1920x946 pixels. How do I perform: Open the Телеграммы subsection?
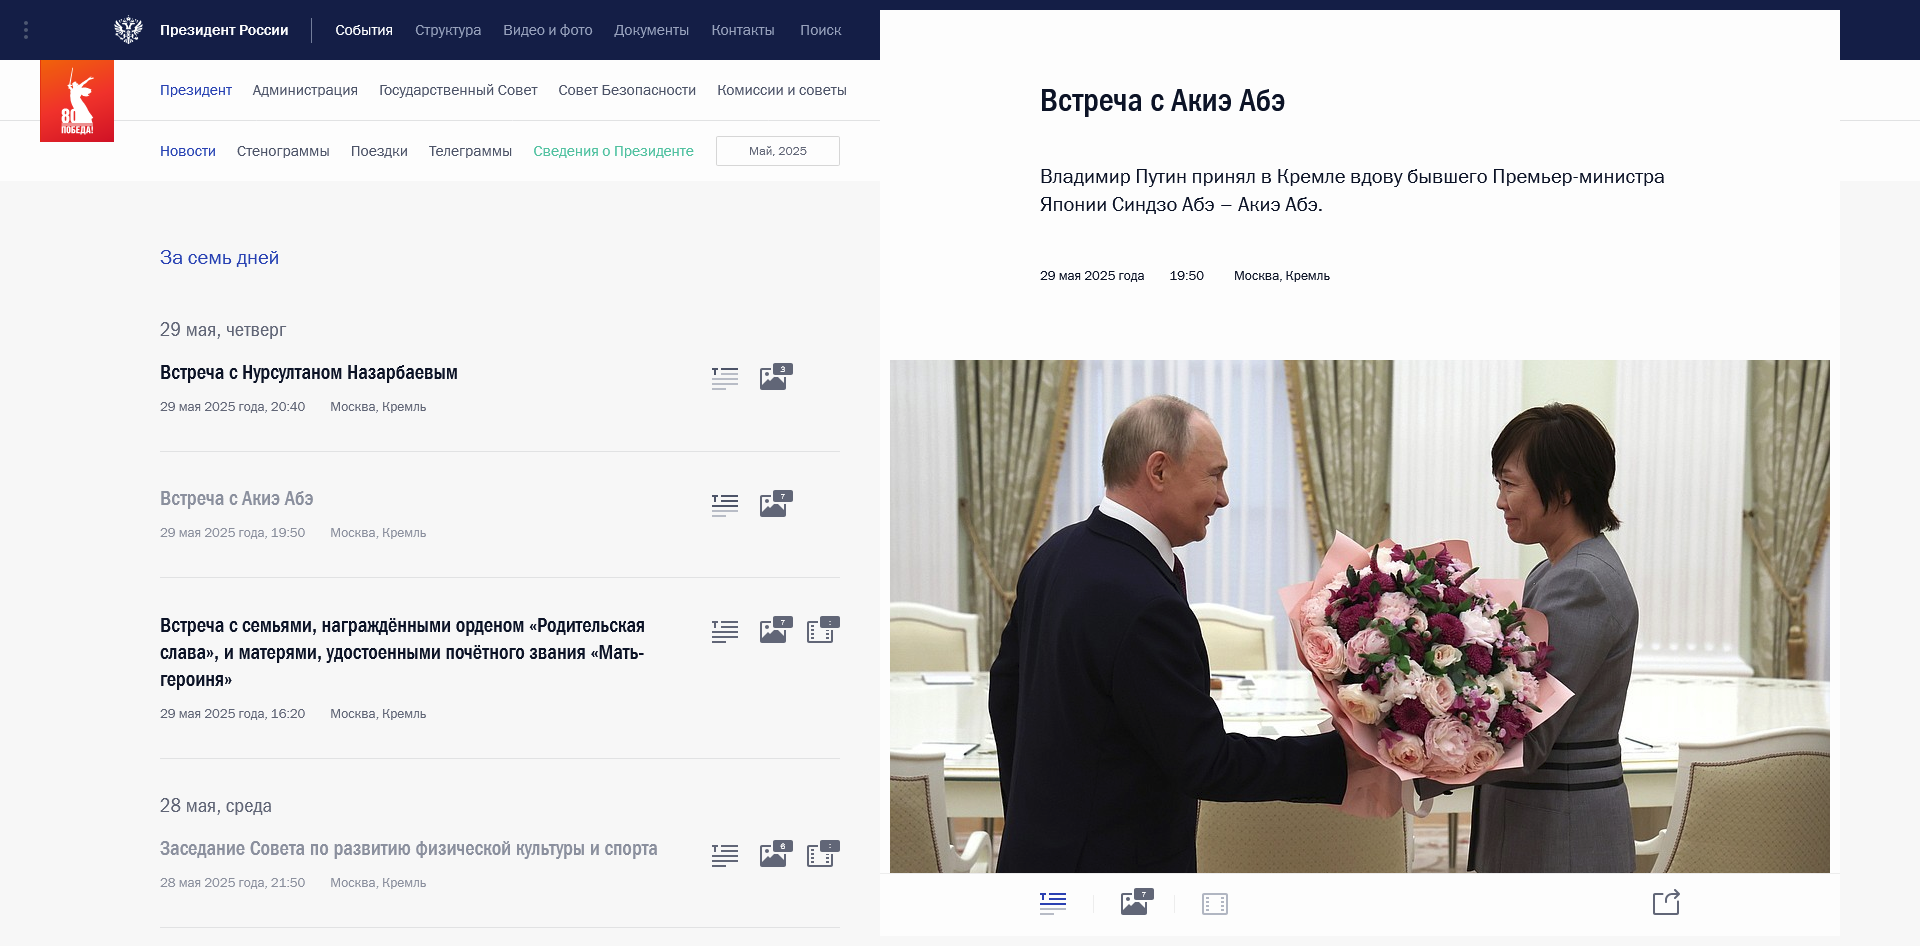click(x=470, y=151)
